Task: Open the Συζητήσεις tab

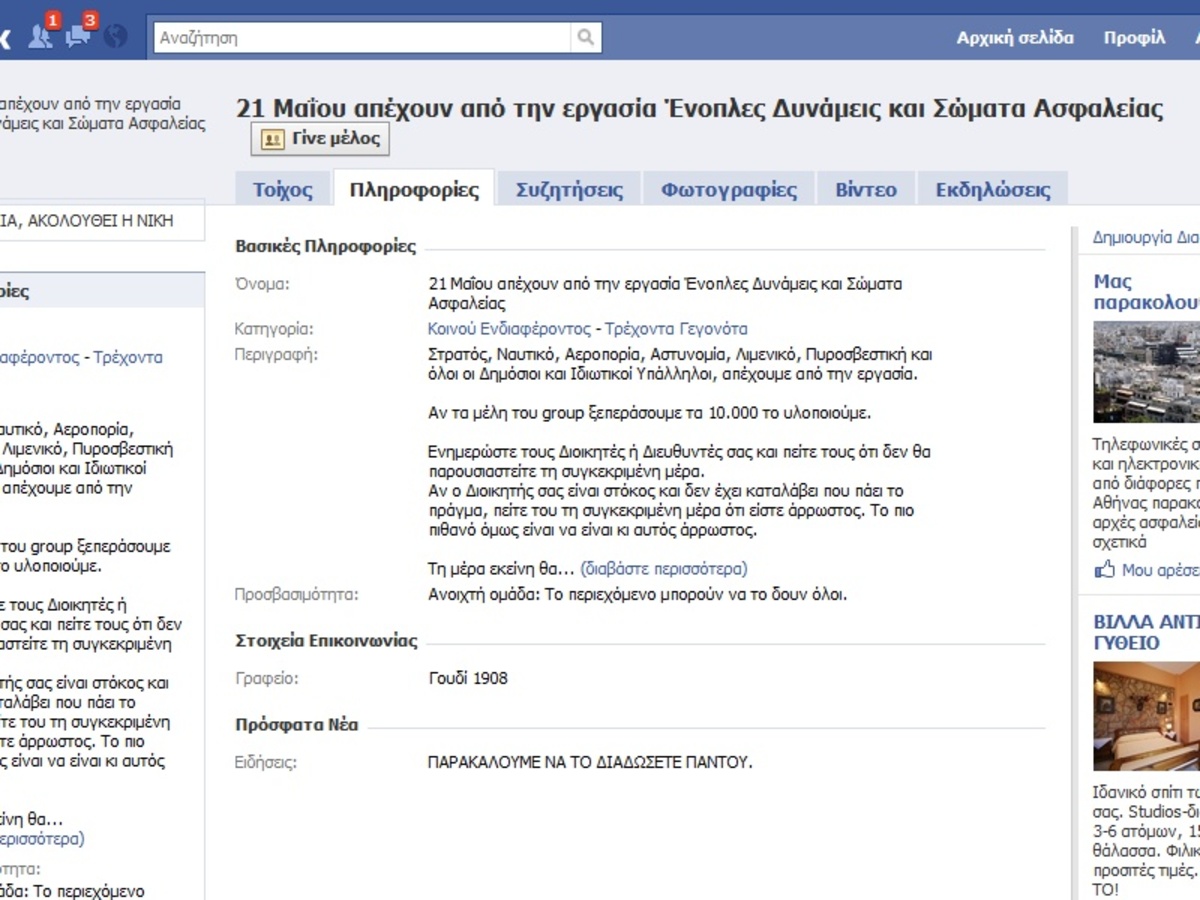Action: click(569, 190)
